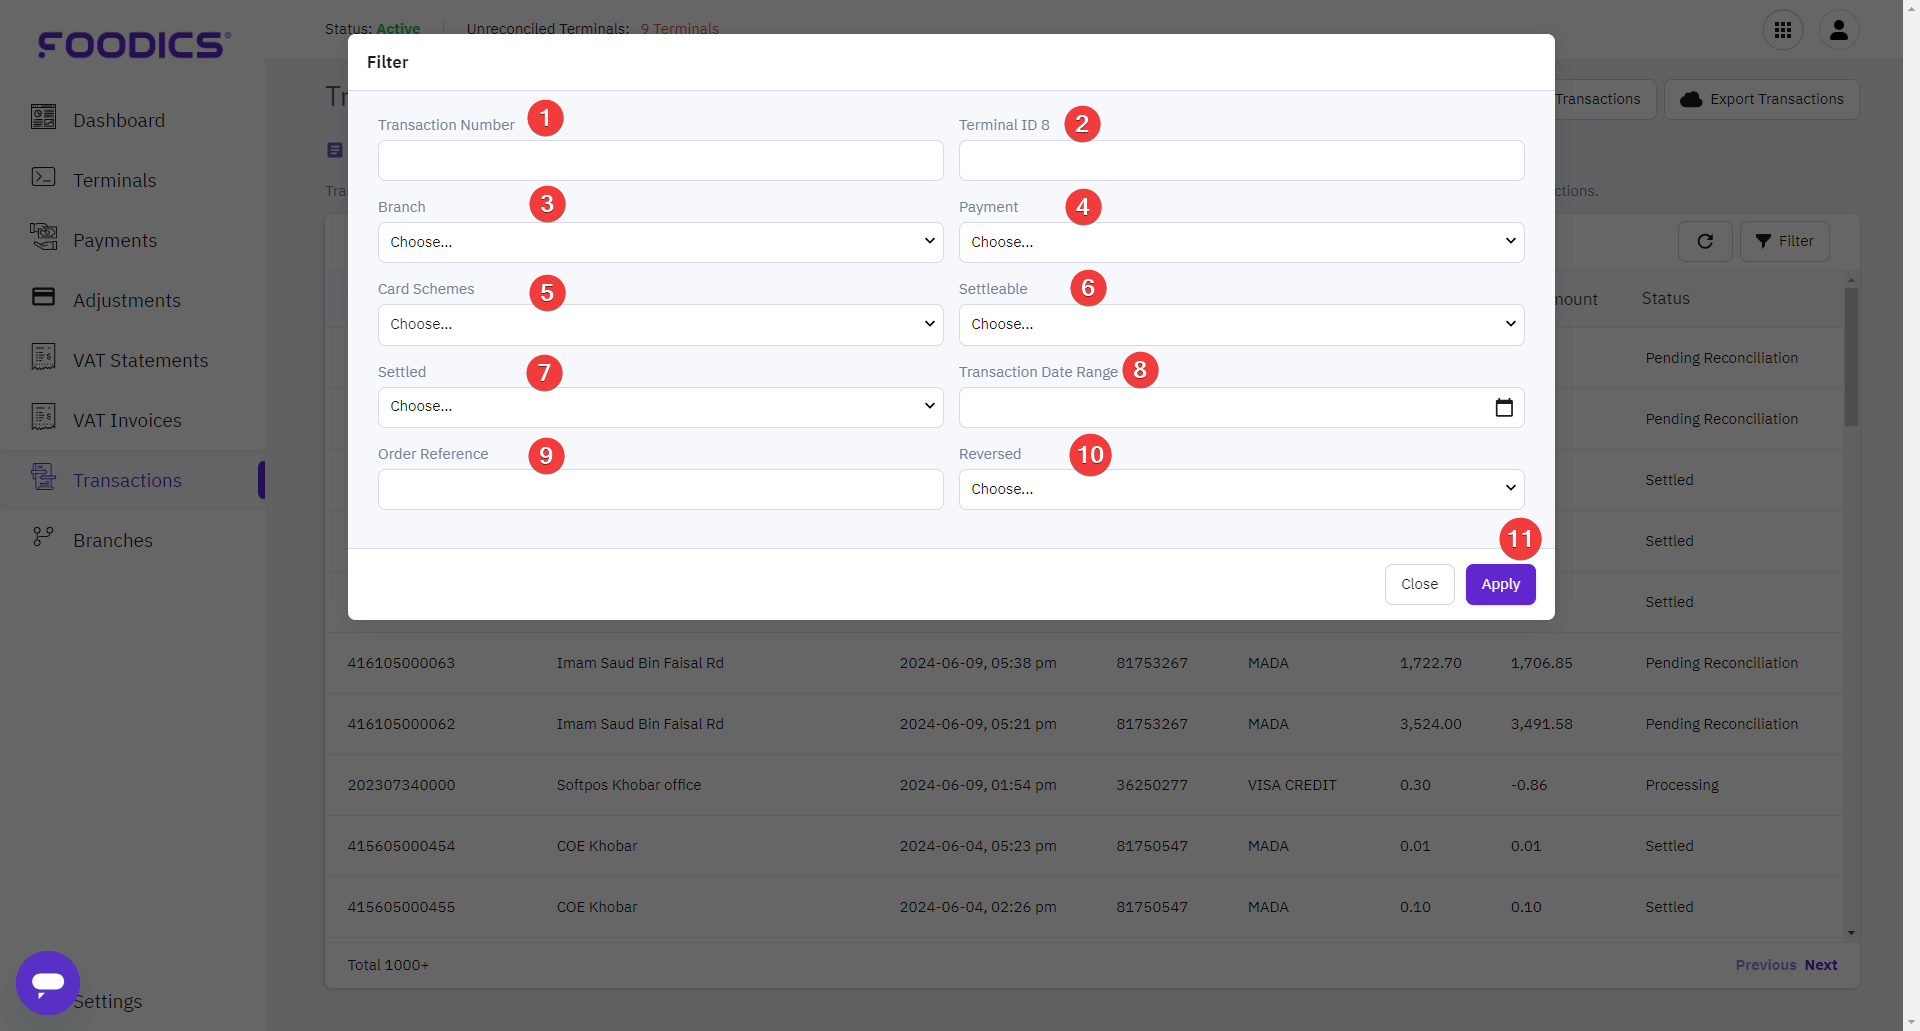This screenshot has width=1920, height=1031.
Task: Switch to the Transactions section
Action: pos(127,480)
